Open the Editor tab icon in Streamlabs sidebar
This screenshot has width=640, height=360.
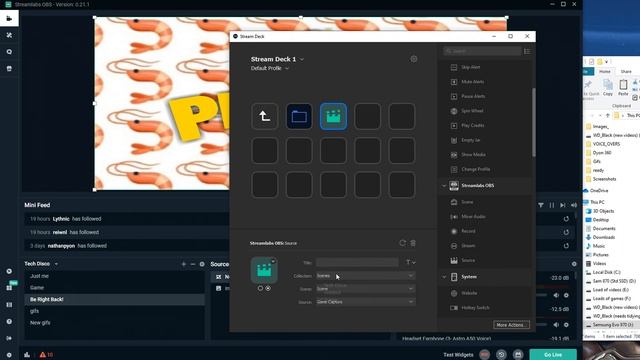(x=9, y=18)
